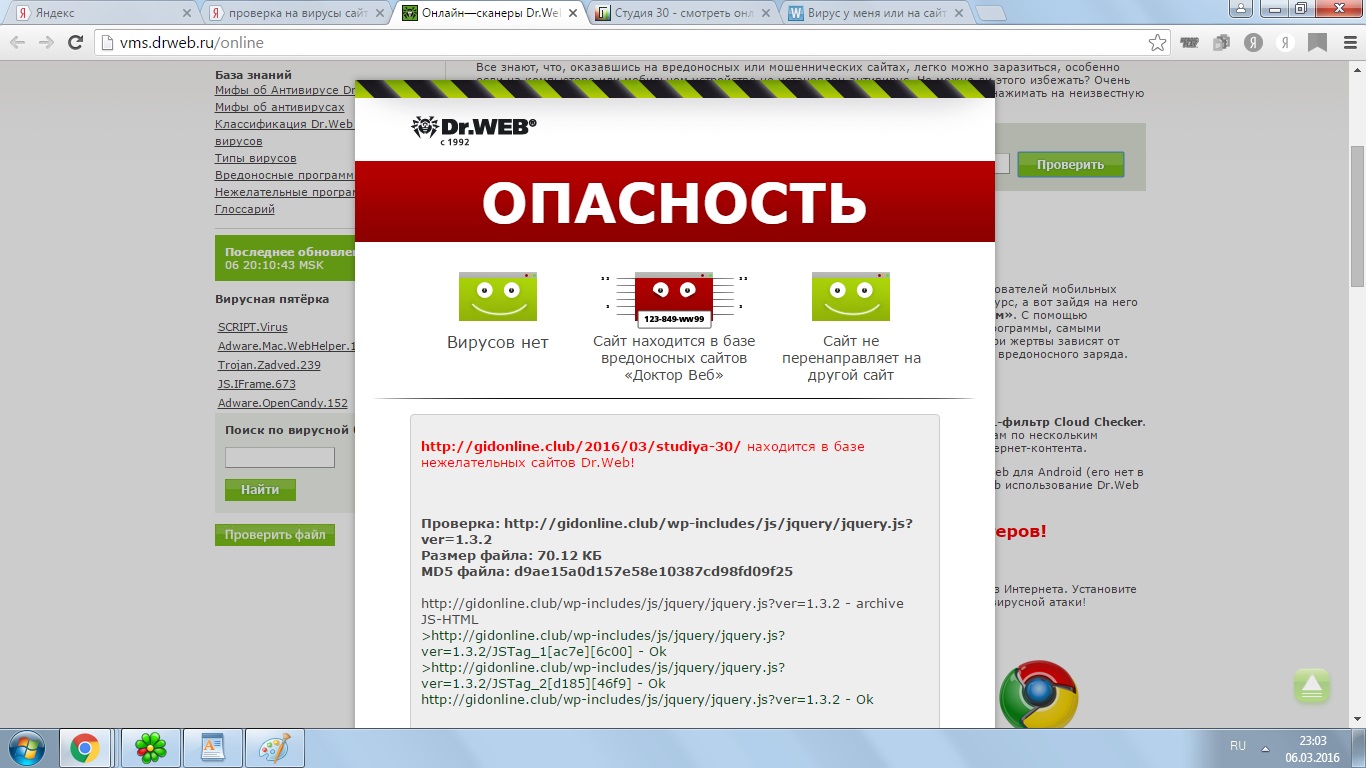Click the RU language indicator

(x=1238, y=747)
